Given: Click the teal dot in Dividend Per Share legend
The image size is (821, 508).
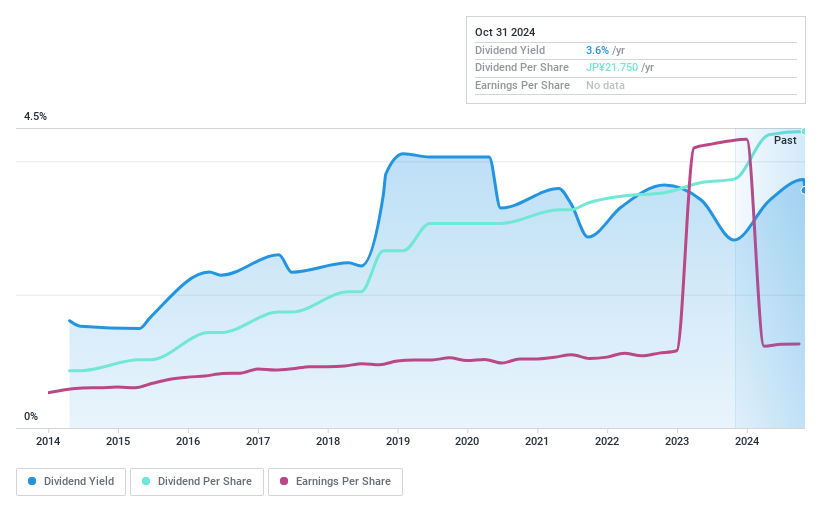Looking at the screenshot, I should click(146, 481).
